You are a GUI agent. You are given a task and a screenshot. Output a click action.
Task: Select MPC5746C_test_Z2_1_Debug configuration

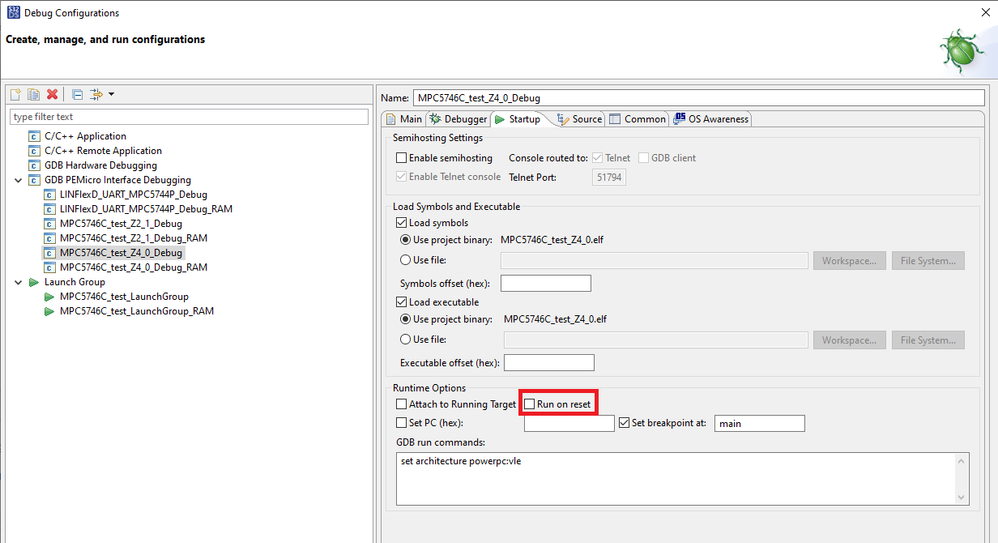coord(121,223)
